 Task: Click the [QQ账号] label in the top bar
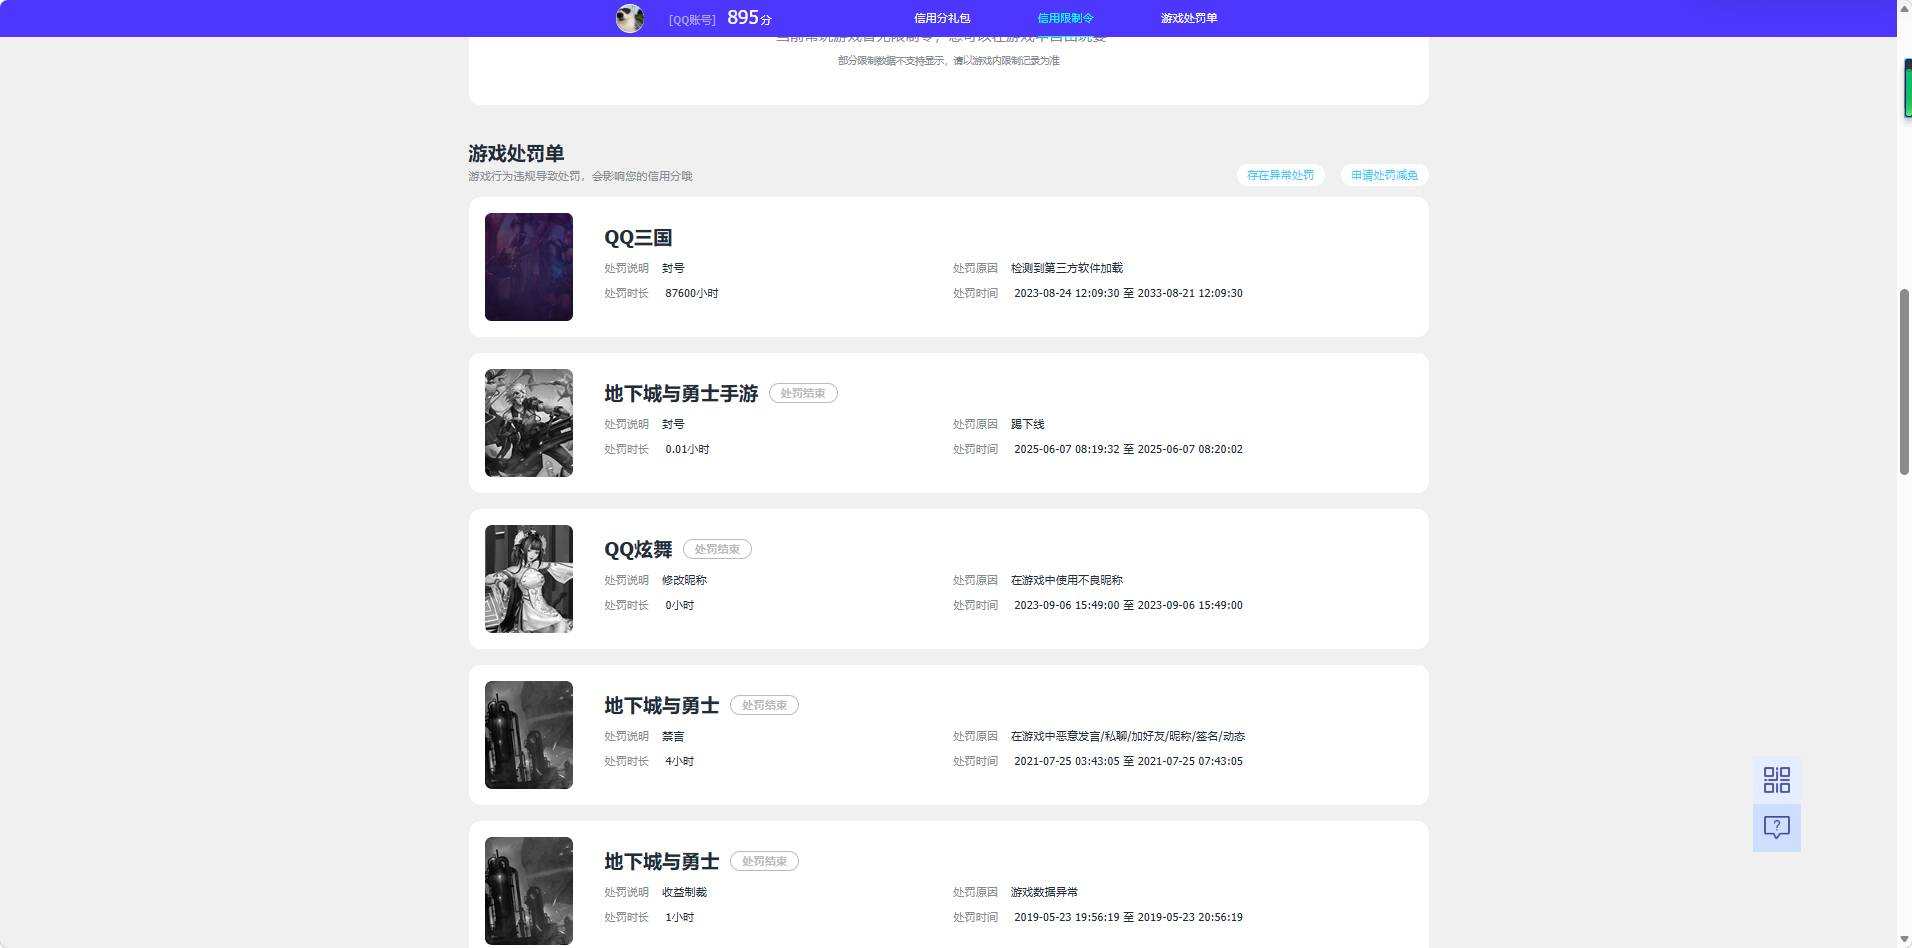click(692, 19)
